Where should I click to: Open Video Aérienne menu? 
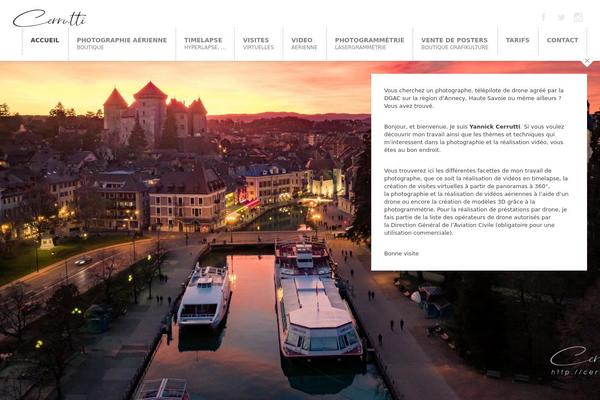(x=304, y=43)
